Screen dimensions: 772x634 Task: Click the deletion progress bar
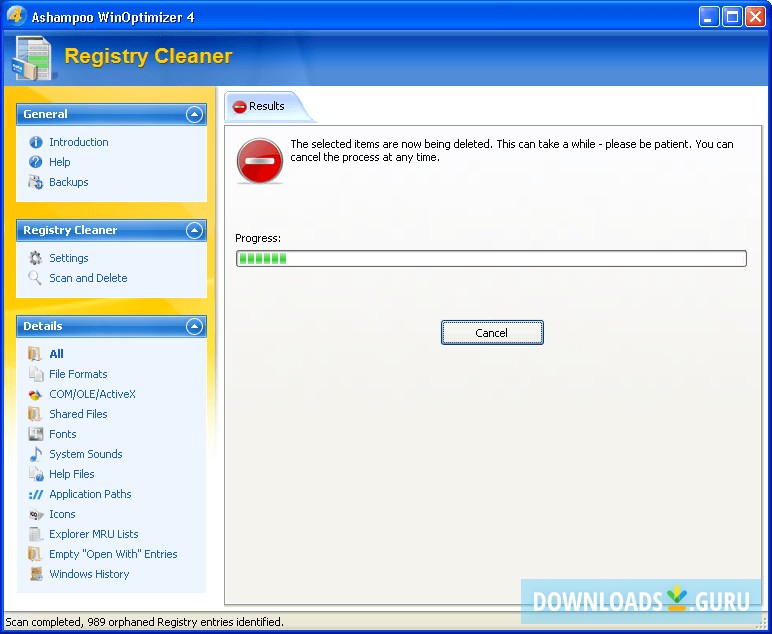tap(491, 258)
